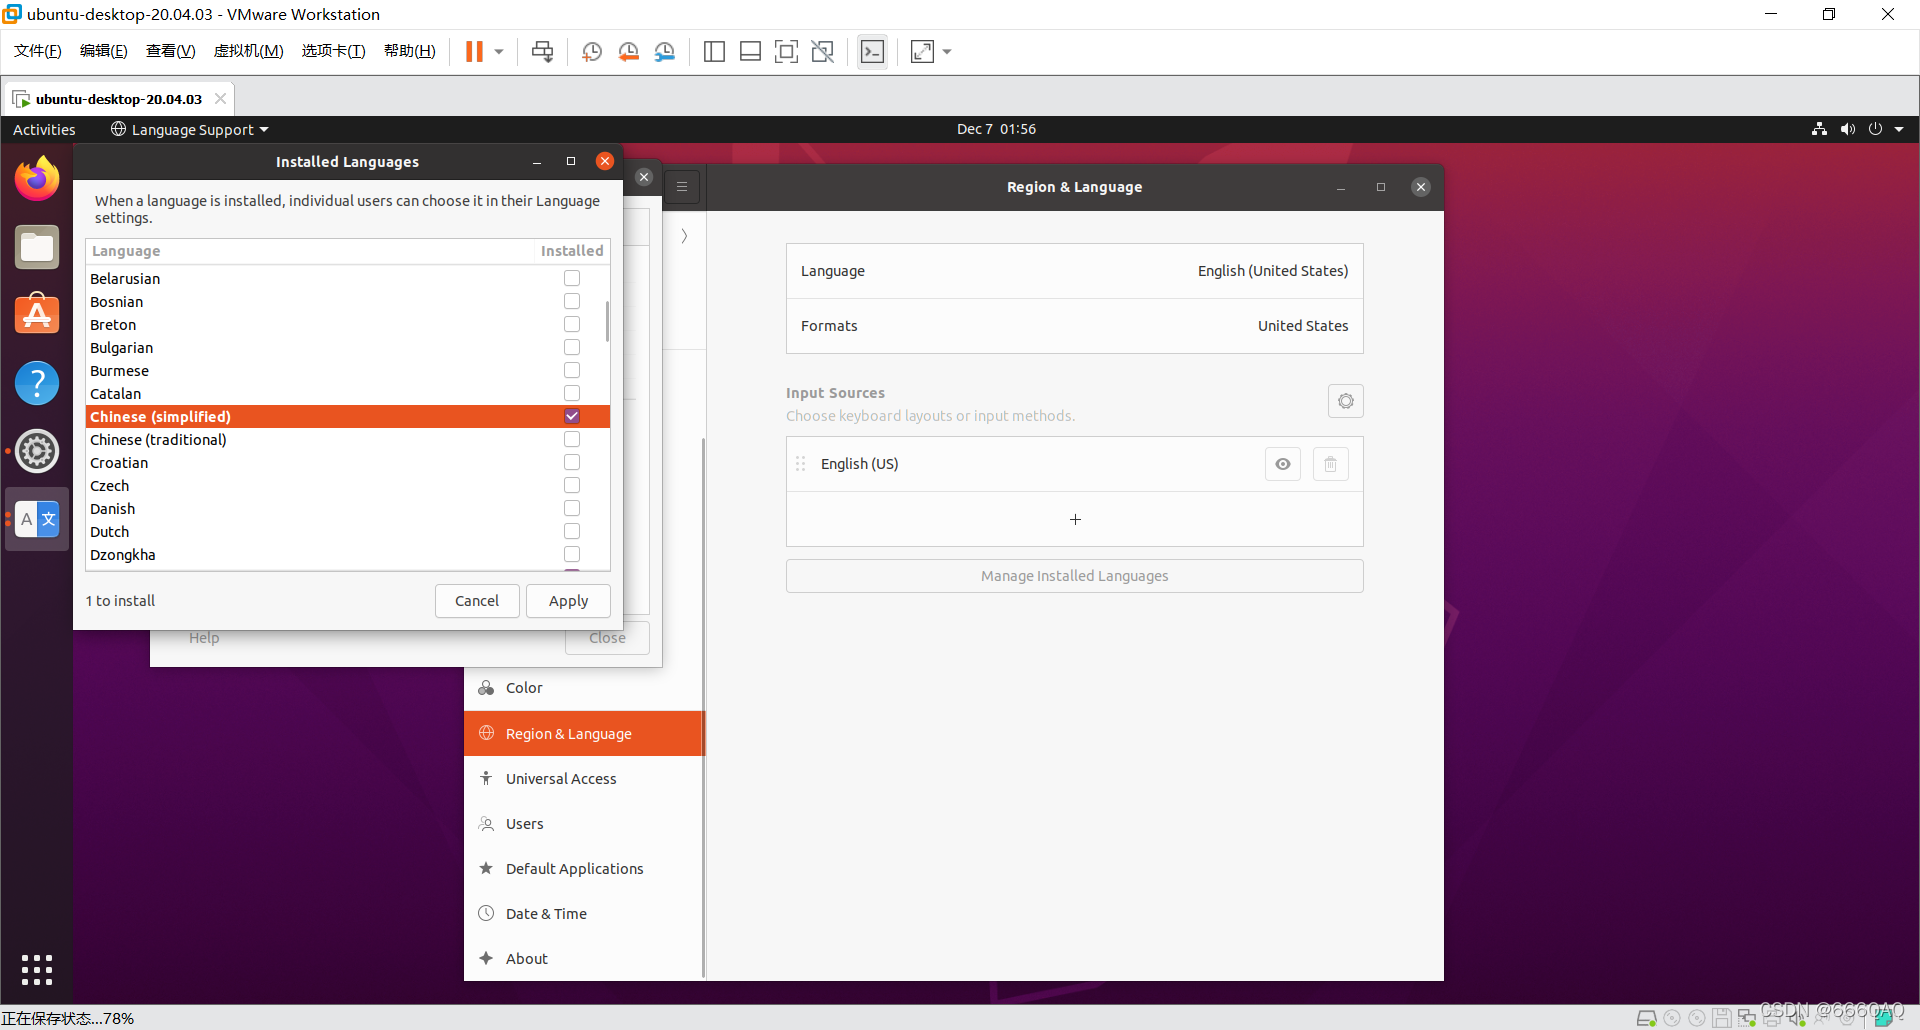Screen dimensions: 1920x1030
Task: Take a snapshot of the VM
Action: [x=592, y=51]
